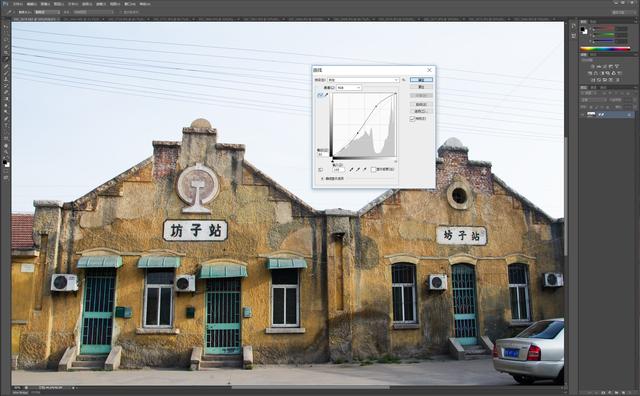The width and height of the screenshot is (640, 396).
Task: Enable the Show Clipping checkbox in Curves
Action: point(373,169)
